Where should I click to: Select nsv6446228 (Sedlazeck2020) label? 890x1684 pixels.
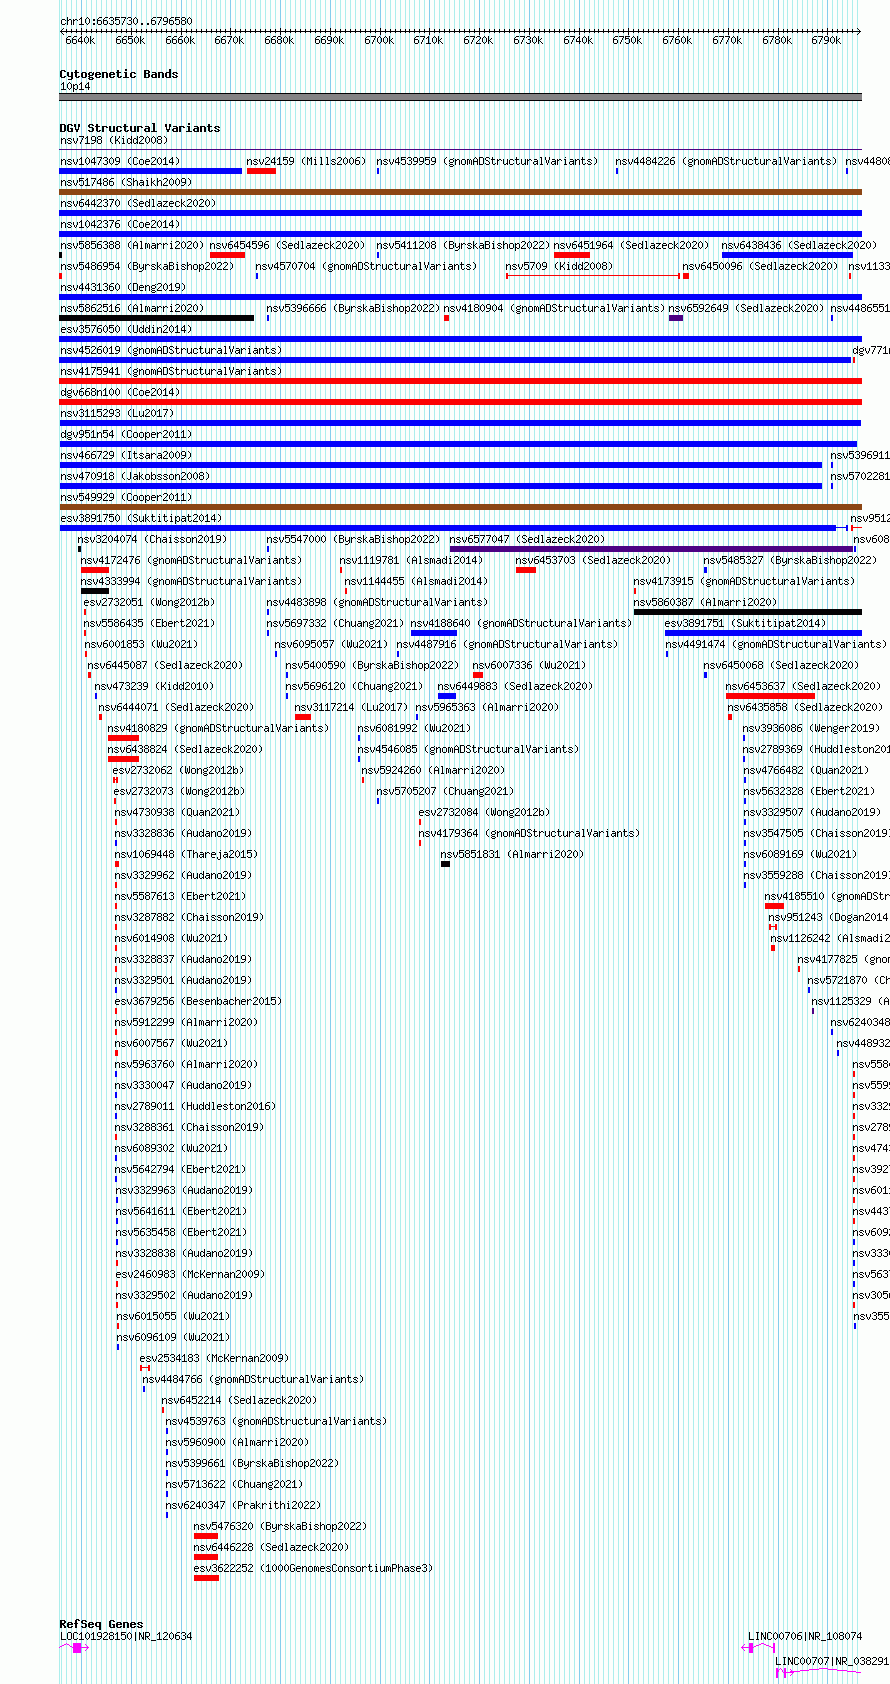point(271,1547)
